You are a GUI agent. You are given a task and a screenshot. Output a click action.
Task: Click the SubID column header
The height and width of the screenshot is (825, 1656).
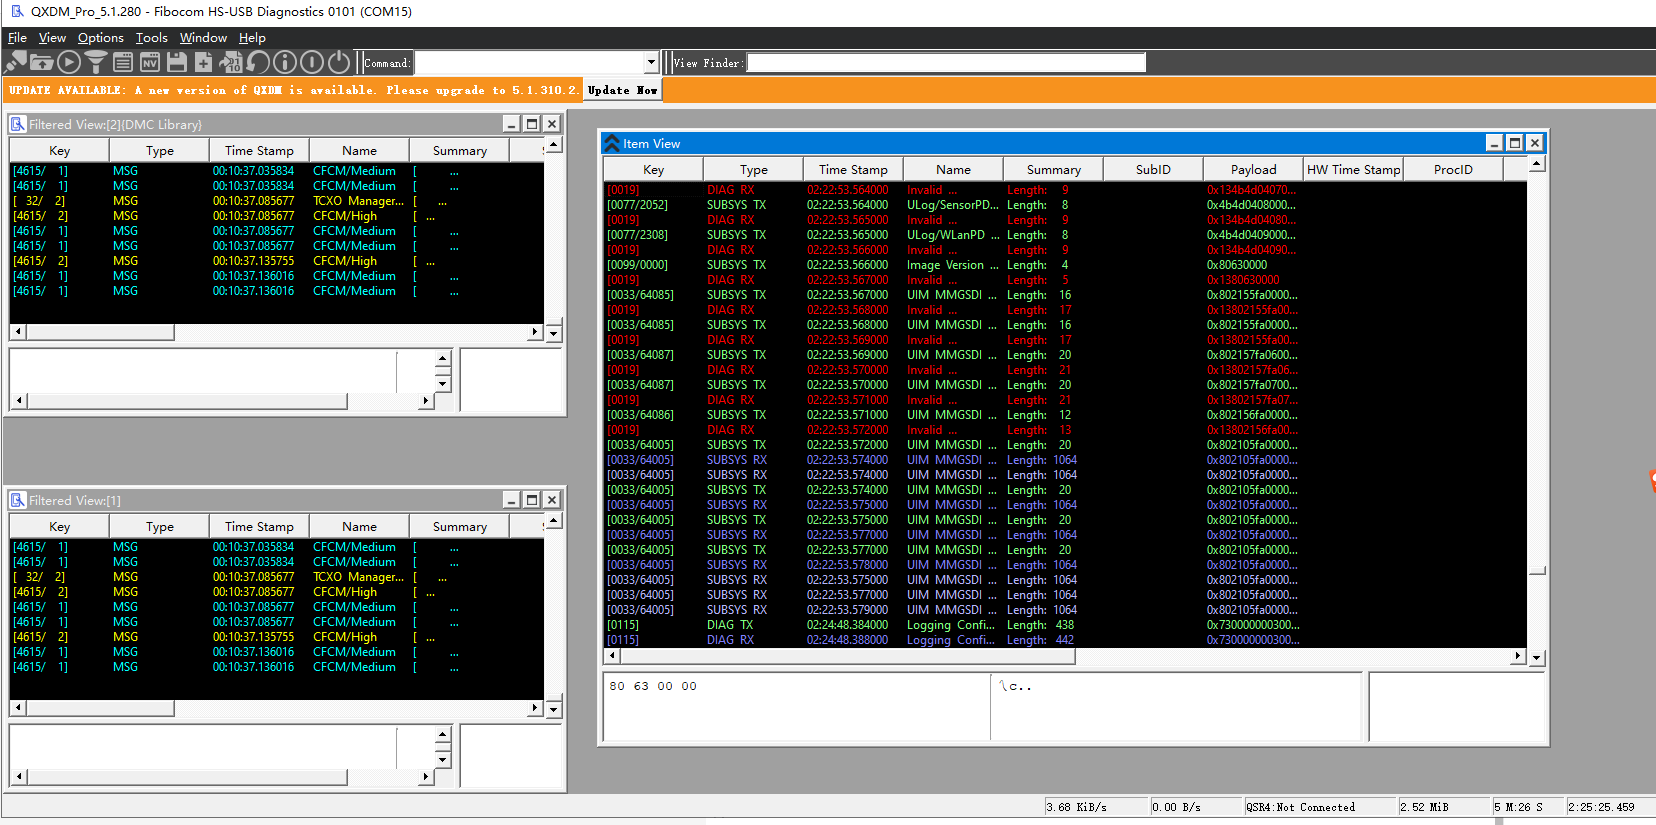point(1153,169)
